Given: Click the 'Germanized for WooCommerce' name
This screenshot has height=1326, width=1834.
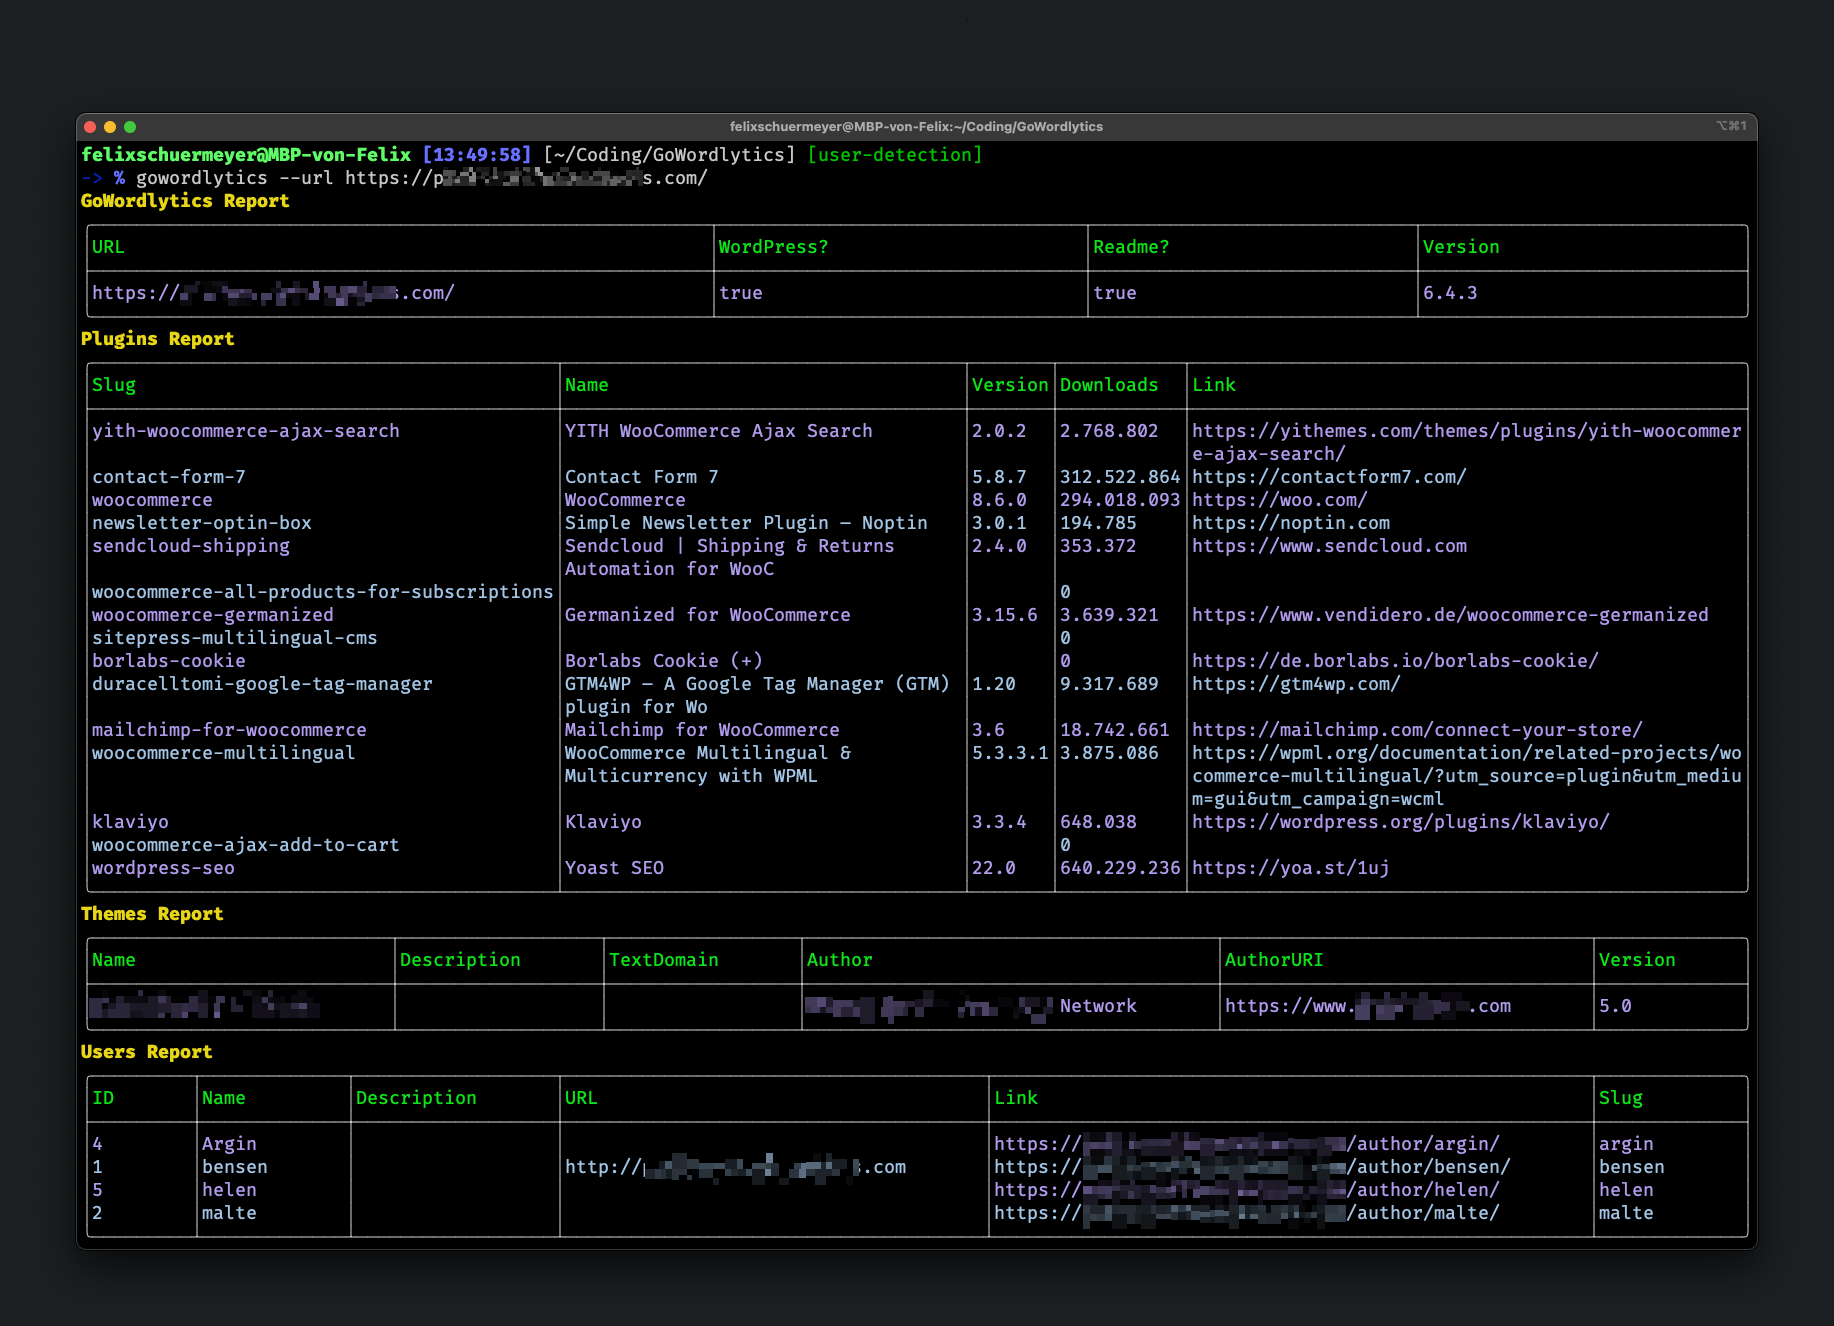Looking at the screenshot, I should coord(708,615).
